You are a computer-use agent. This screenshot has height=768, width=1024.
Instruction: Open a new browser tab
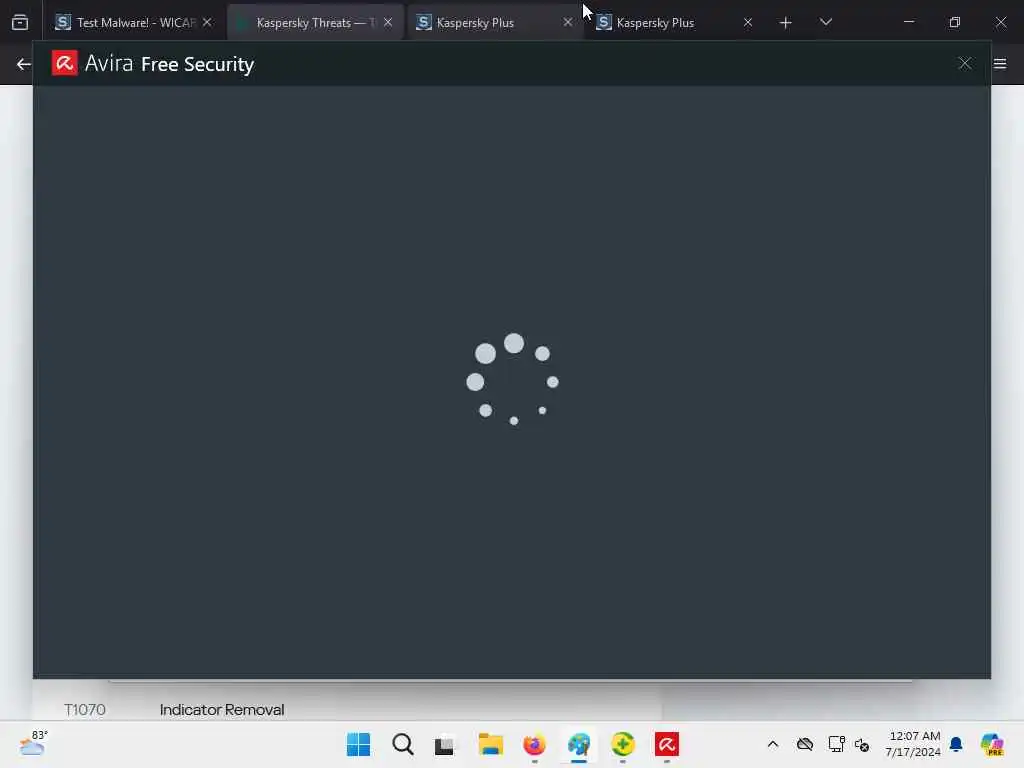(786, 23)
